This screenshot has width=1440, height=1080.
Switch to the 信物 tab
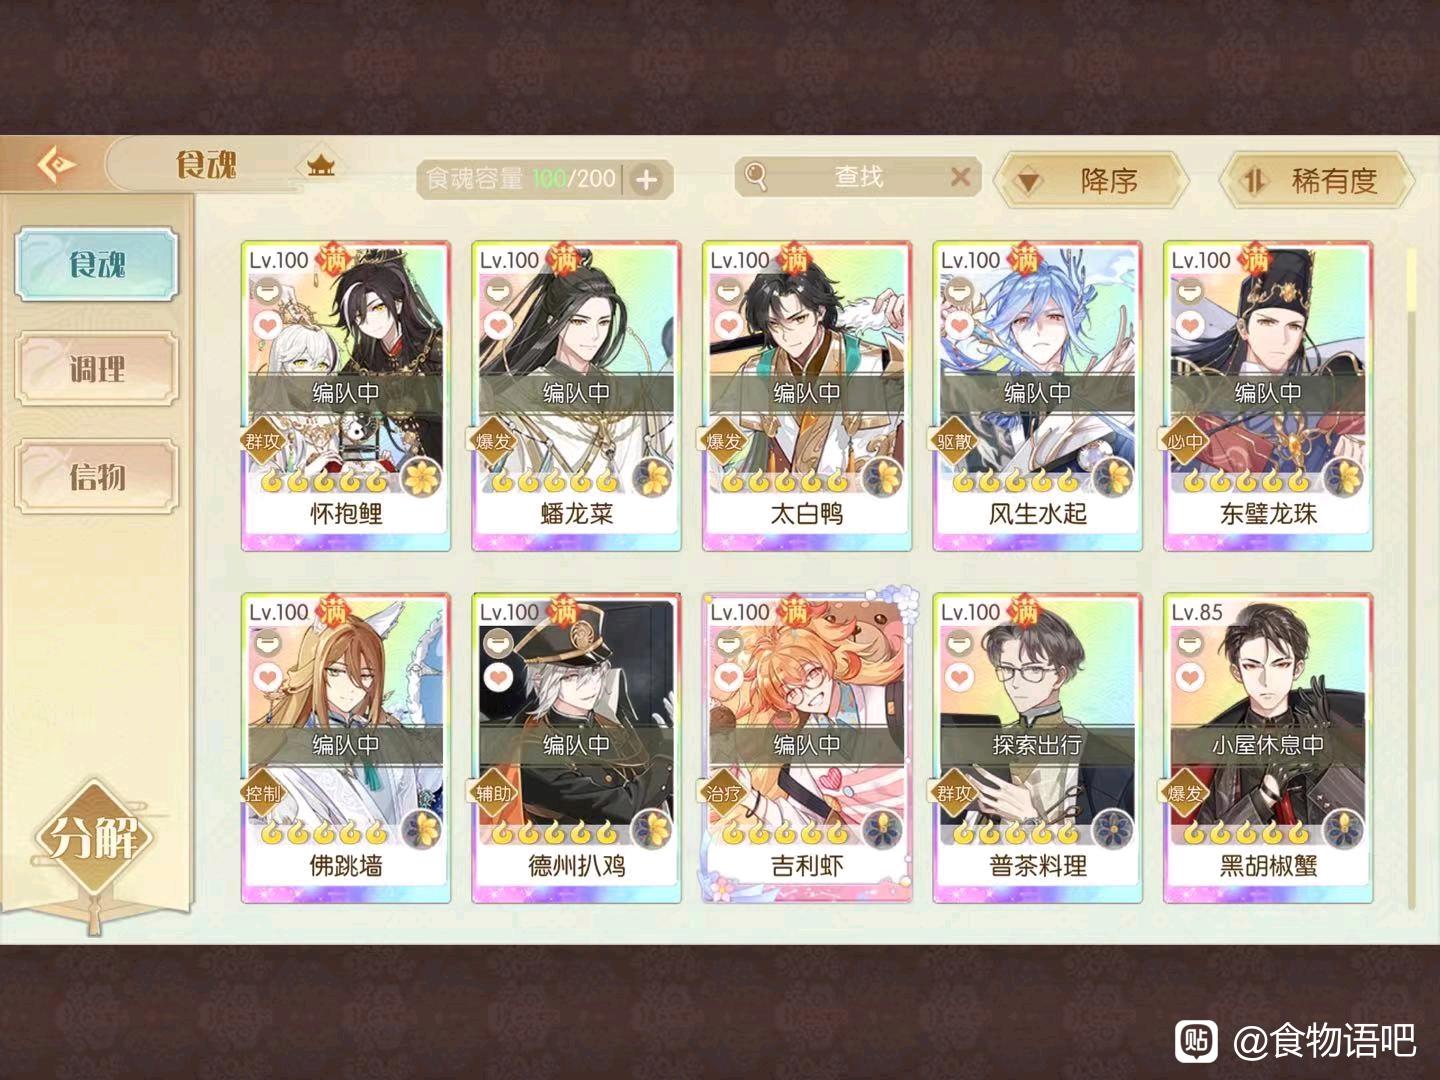(97, 476)
